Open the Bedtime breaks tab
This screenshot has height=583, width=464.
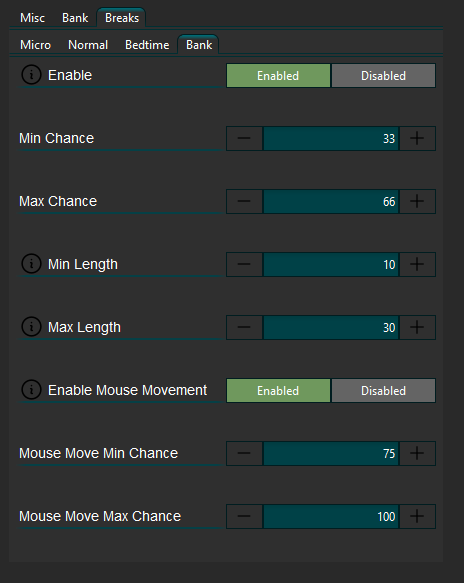(x=147, y=45)
